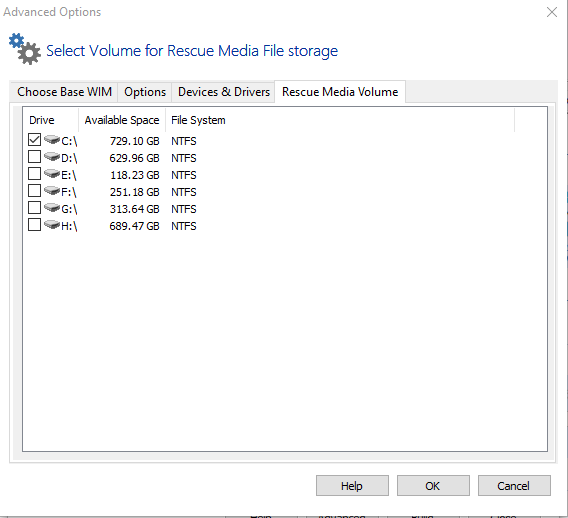Select the Rescue Media Volume tab
The width and height of the screenshot is (568, 518).
pos(340,92)
